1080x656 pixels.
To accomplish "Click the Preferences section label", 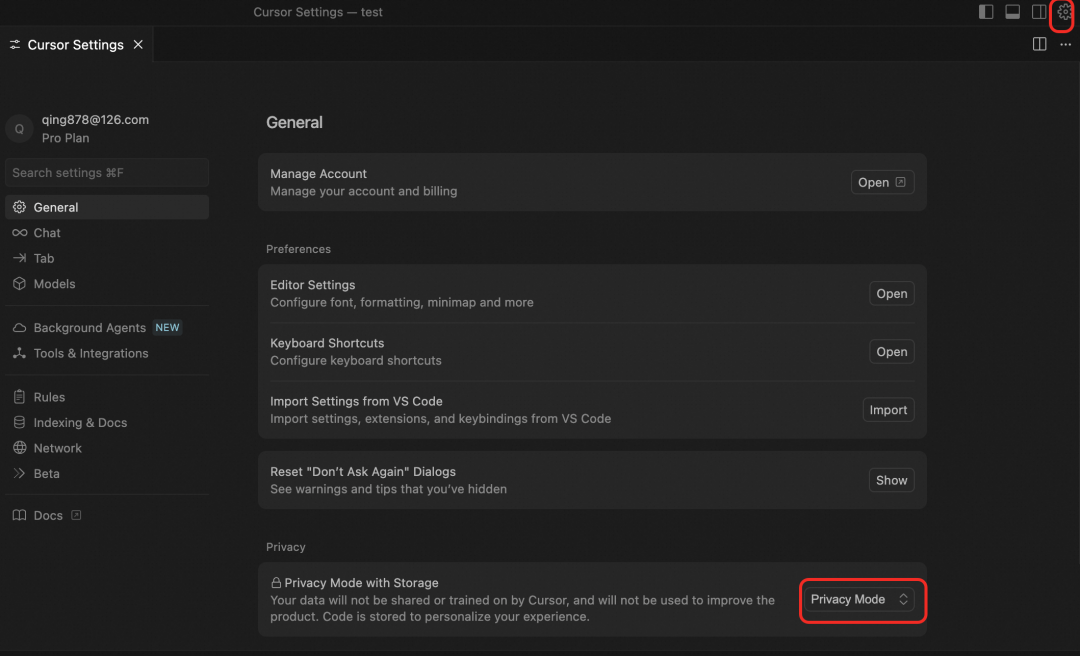I will click(298, 249).
